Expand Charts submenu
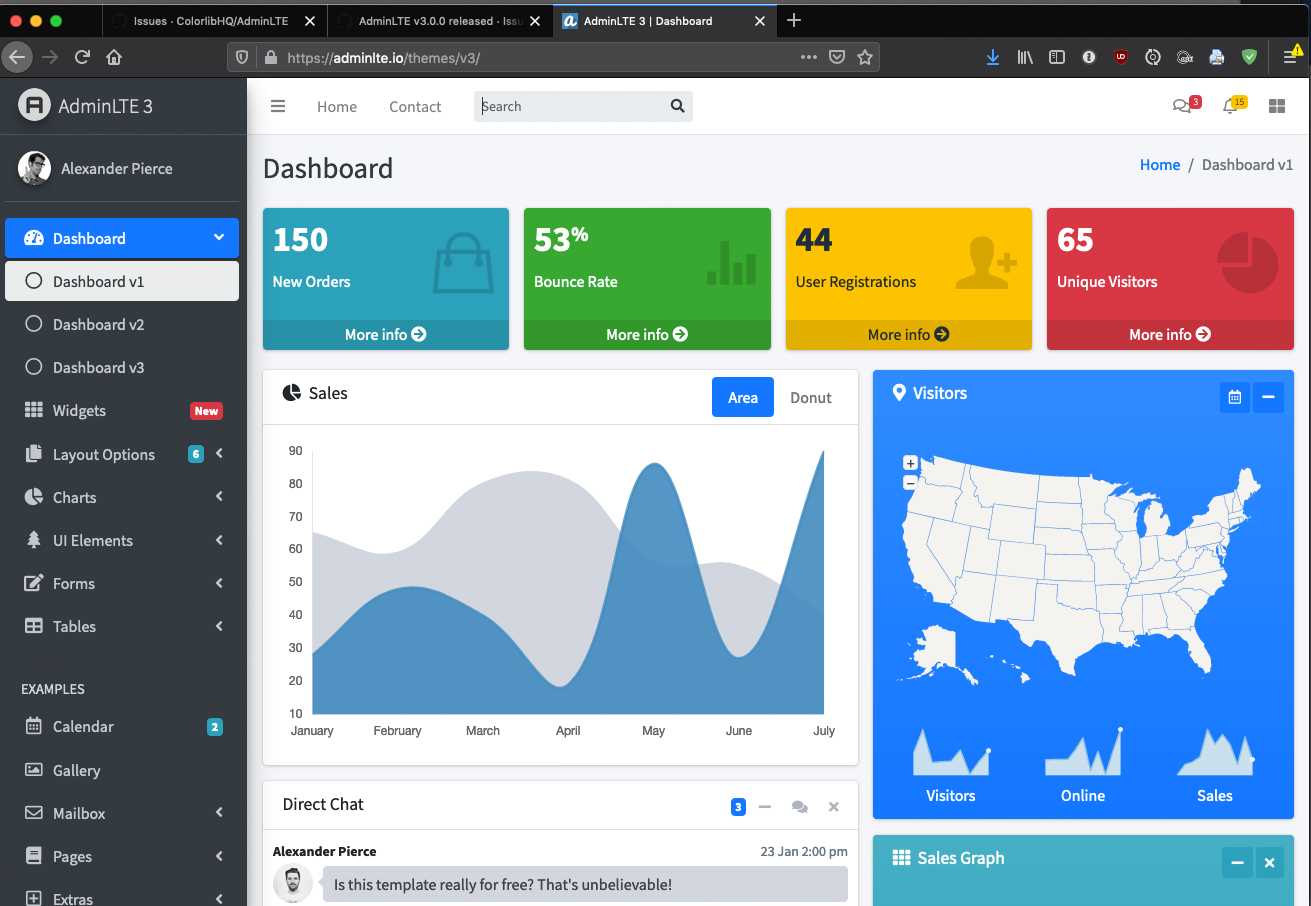 pyautogui.click(x=122, y=497)
